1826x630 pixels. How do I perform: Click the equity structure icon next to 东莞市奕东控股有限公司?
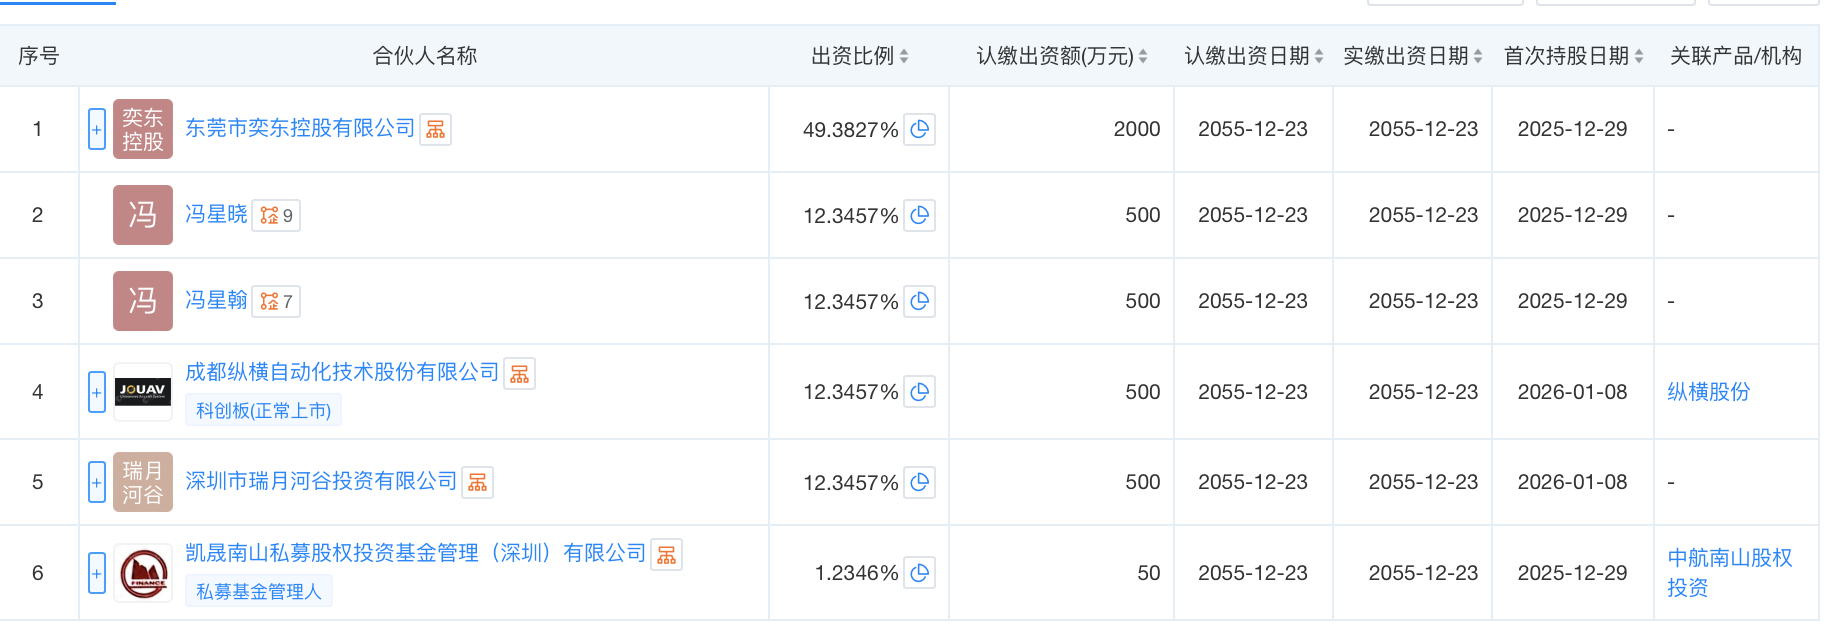pyautogui.click(x=435, y=130)
